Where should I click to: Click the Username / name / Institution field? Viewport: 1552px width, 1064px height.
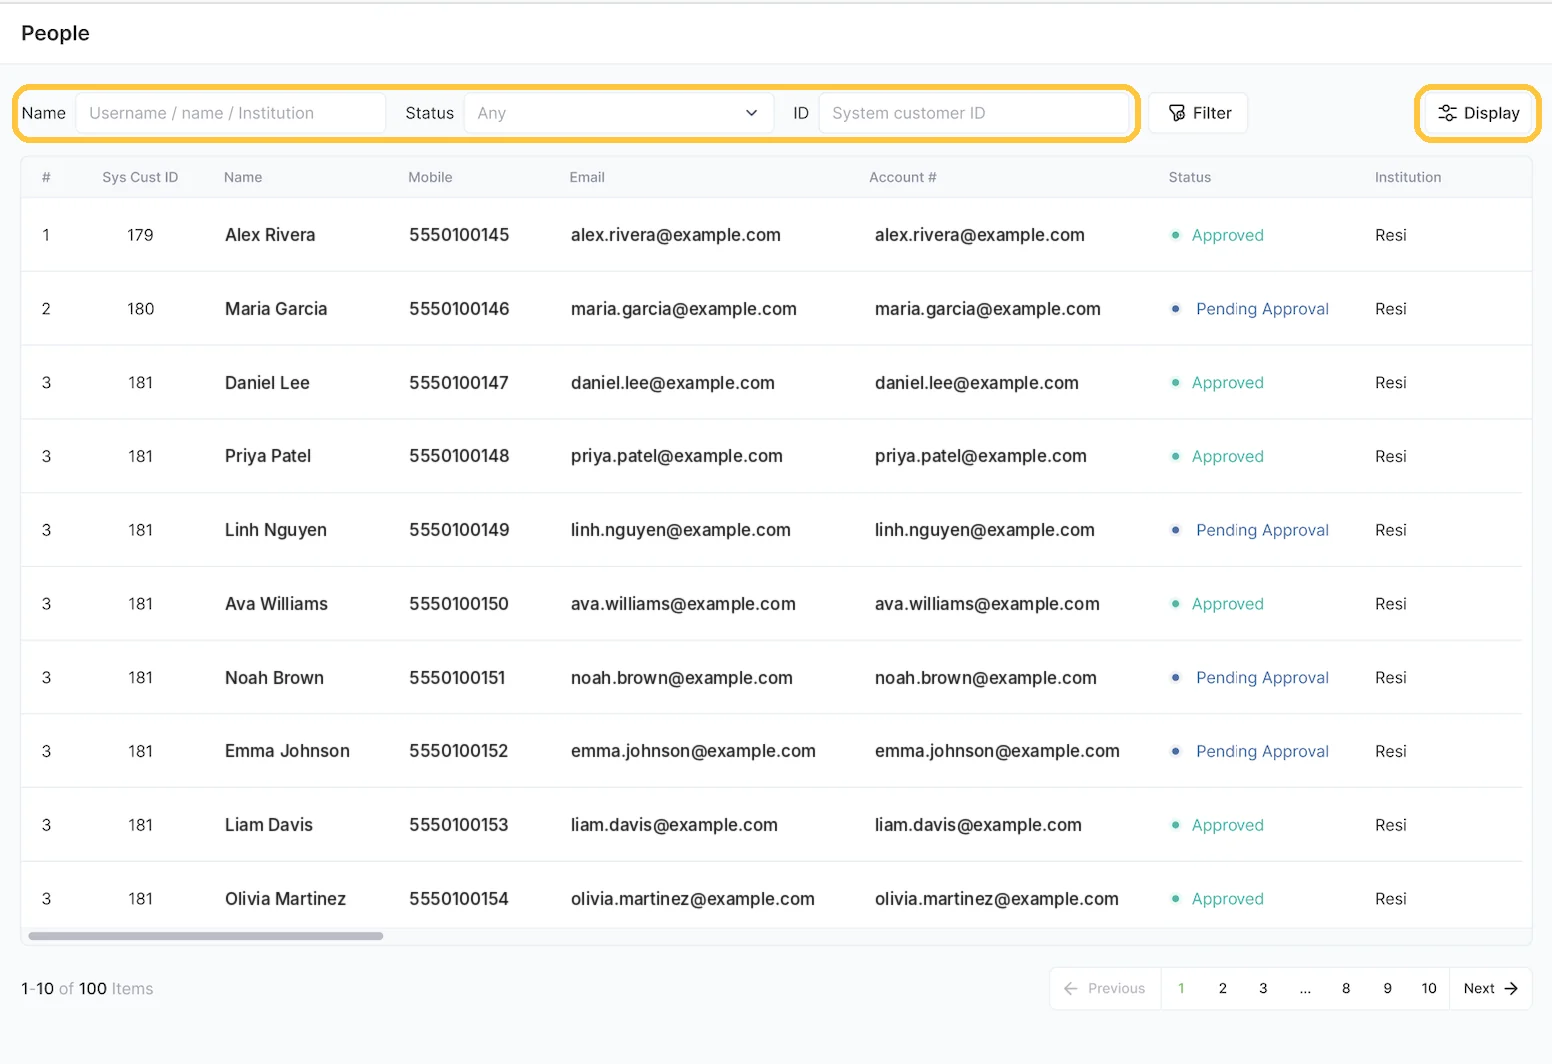(231, 113)
